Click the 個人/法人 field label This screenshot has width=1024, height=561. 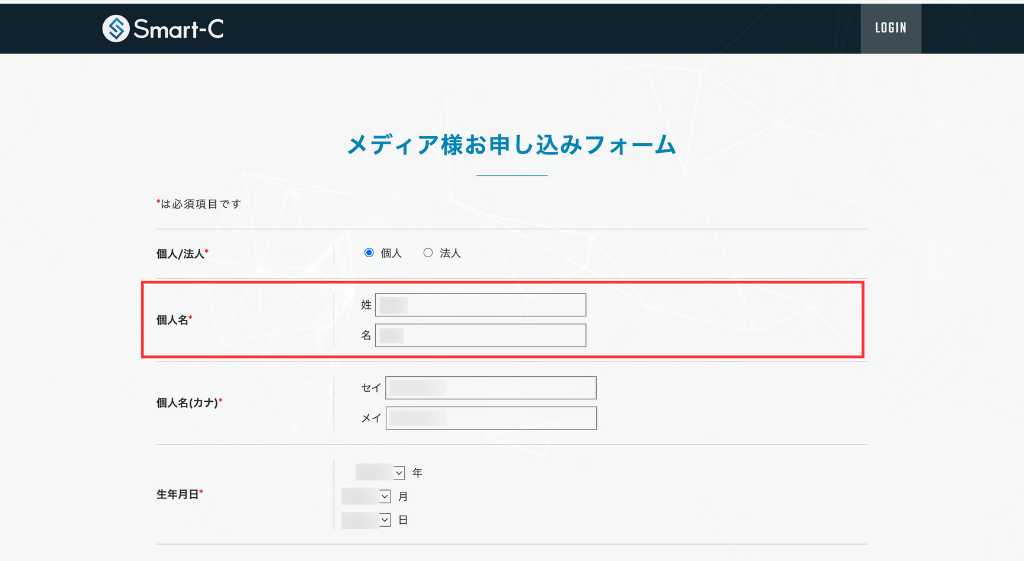coord(182,253)
